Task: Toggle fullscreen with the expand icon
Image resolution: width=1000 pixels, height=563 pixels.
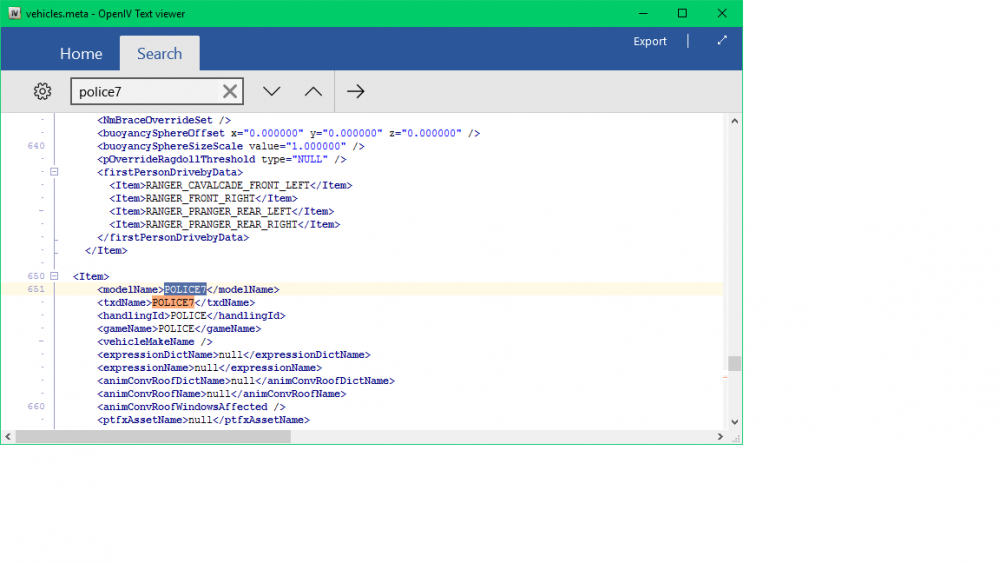Action: (x=722, y=41)
